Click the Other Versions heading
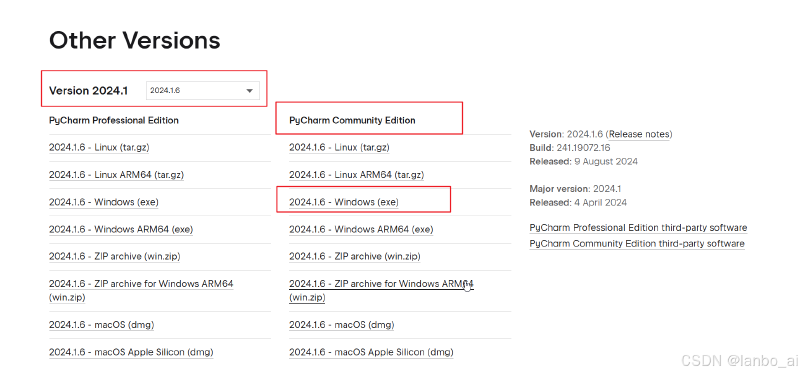This screenshot has width=800, height=374. [x=135, y=40]
